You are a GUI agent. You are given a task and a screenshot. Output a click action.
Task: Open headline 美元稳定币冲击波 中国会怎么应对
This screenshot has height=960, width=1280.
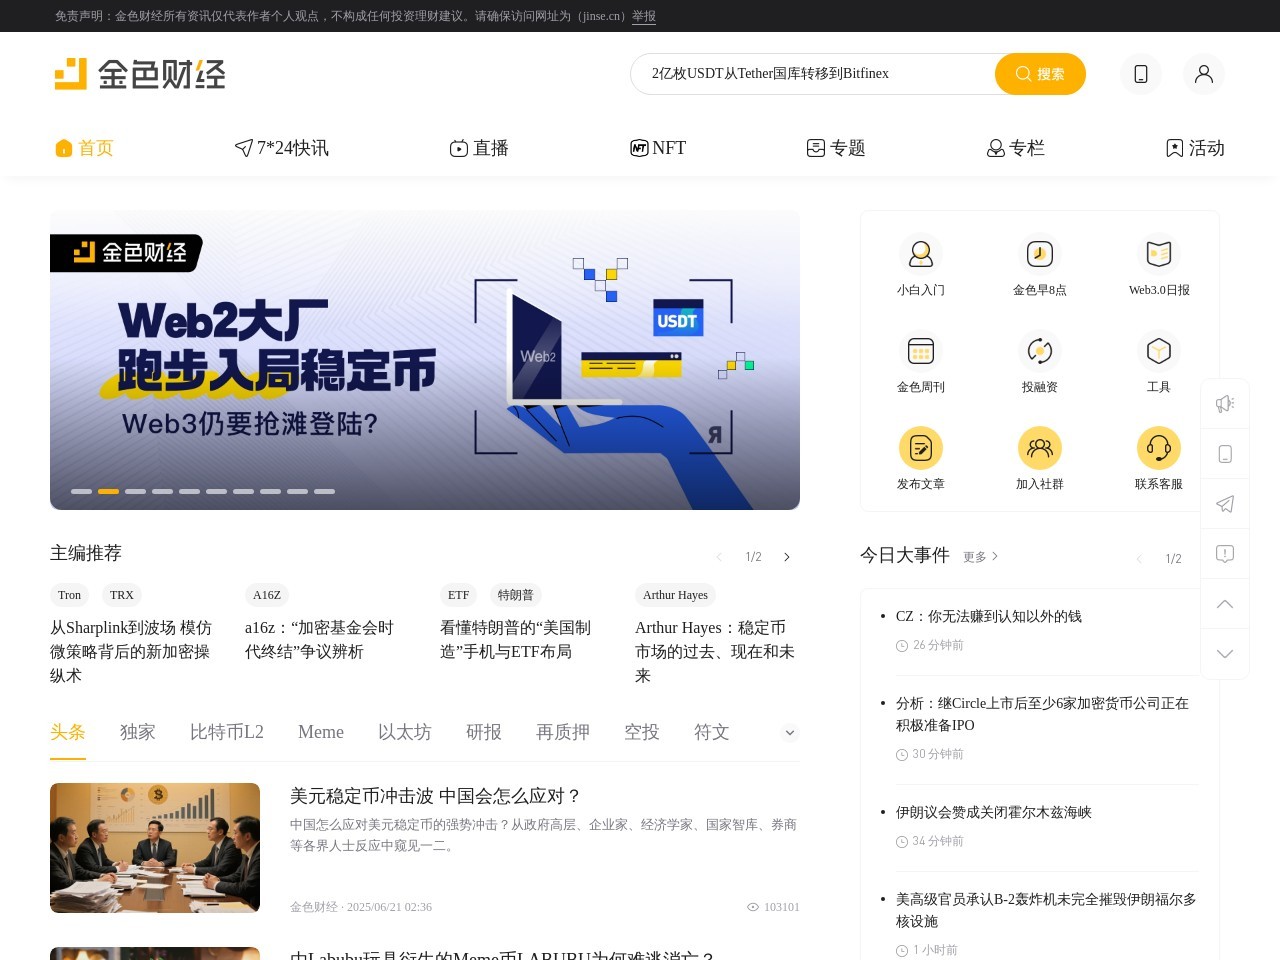pos(436,796)
